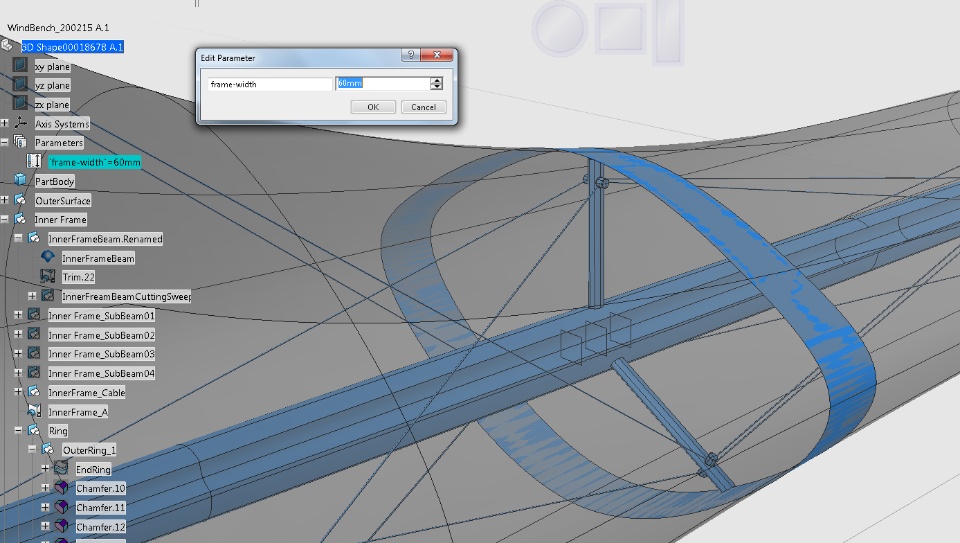Expand Inner Frame_SubBeam02 node
This screenshot has height=543, width=960.
(x=18, y=334)
